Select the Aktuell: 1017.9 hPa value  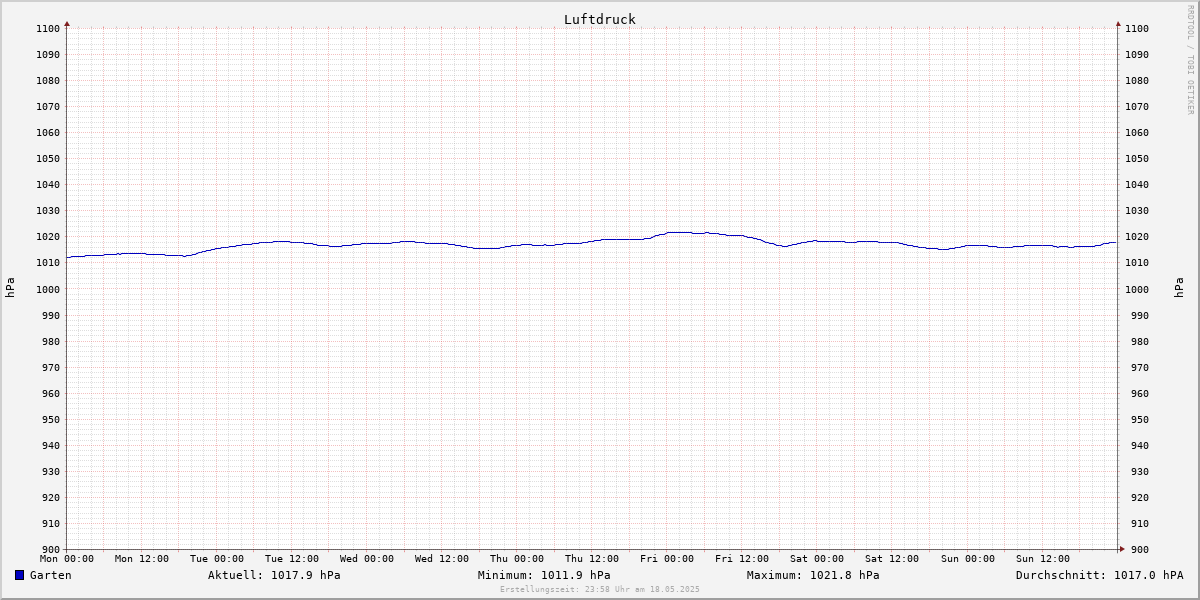(274, 575)
